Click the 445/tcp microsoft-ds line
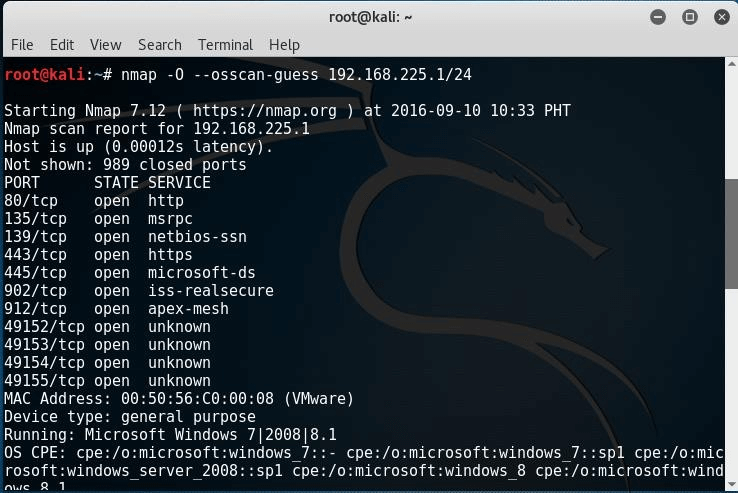 125,273
